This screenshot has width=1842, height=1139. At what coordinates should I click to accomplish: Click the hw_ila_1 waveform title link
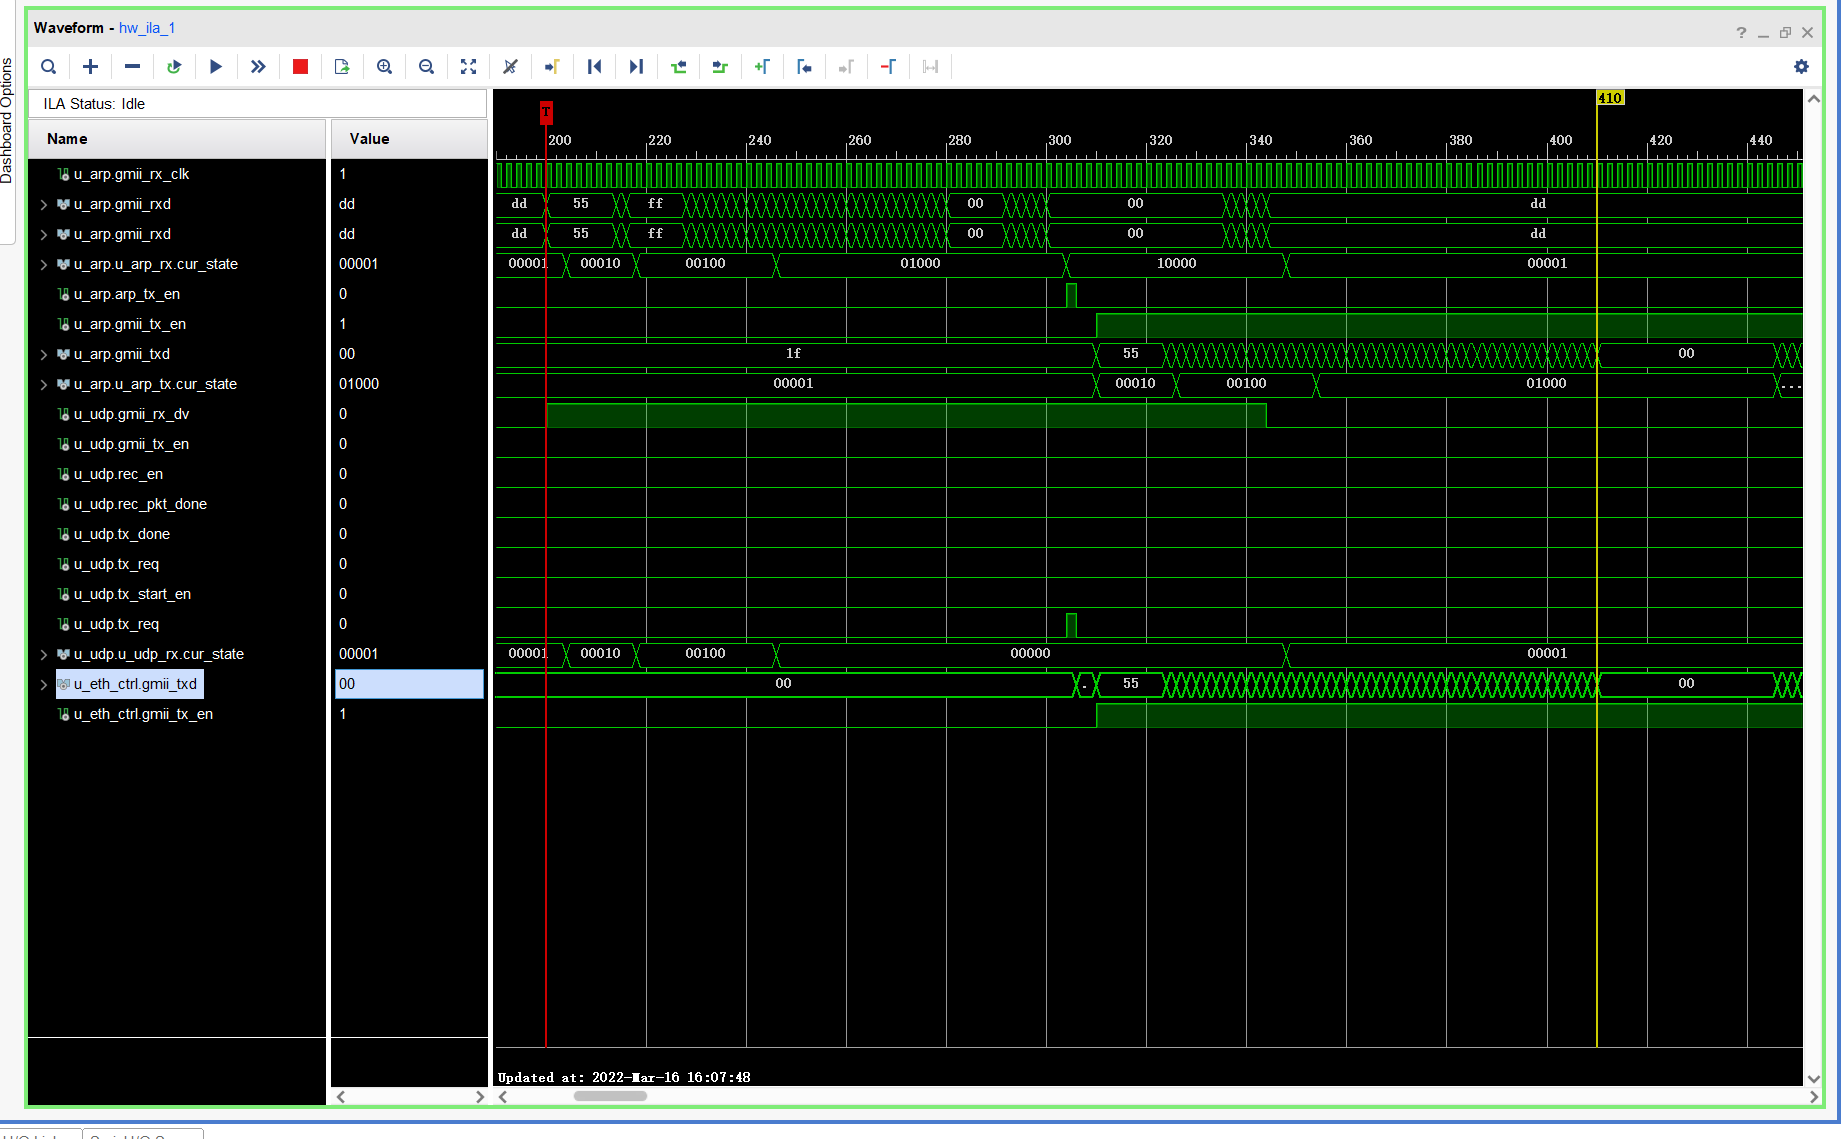(x=147, y=28)
